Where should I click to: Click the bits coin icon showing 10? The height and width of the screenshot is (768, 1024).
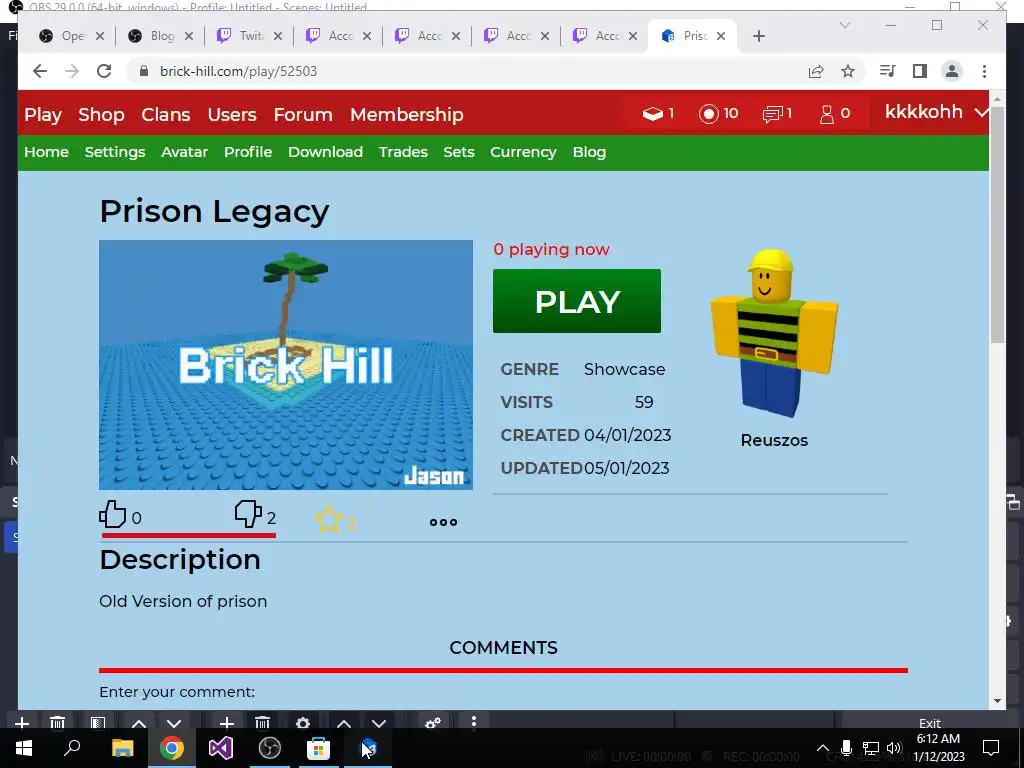[709, 114]
